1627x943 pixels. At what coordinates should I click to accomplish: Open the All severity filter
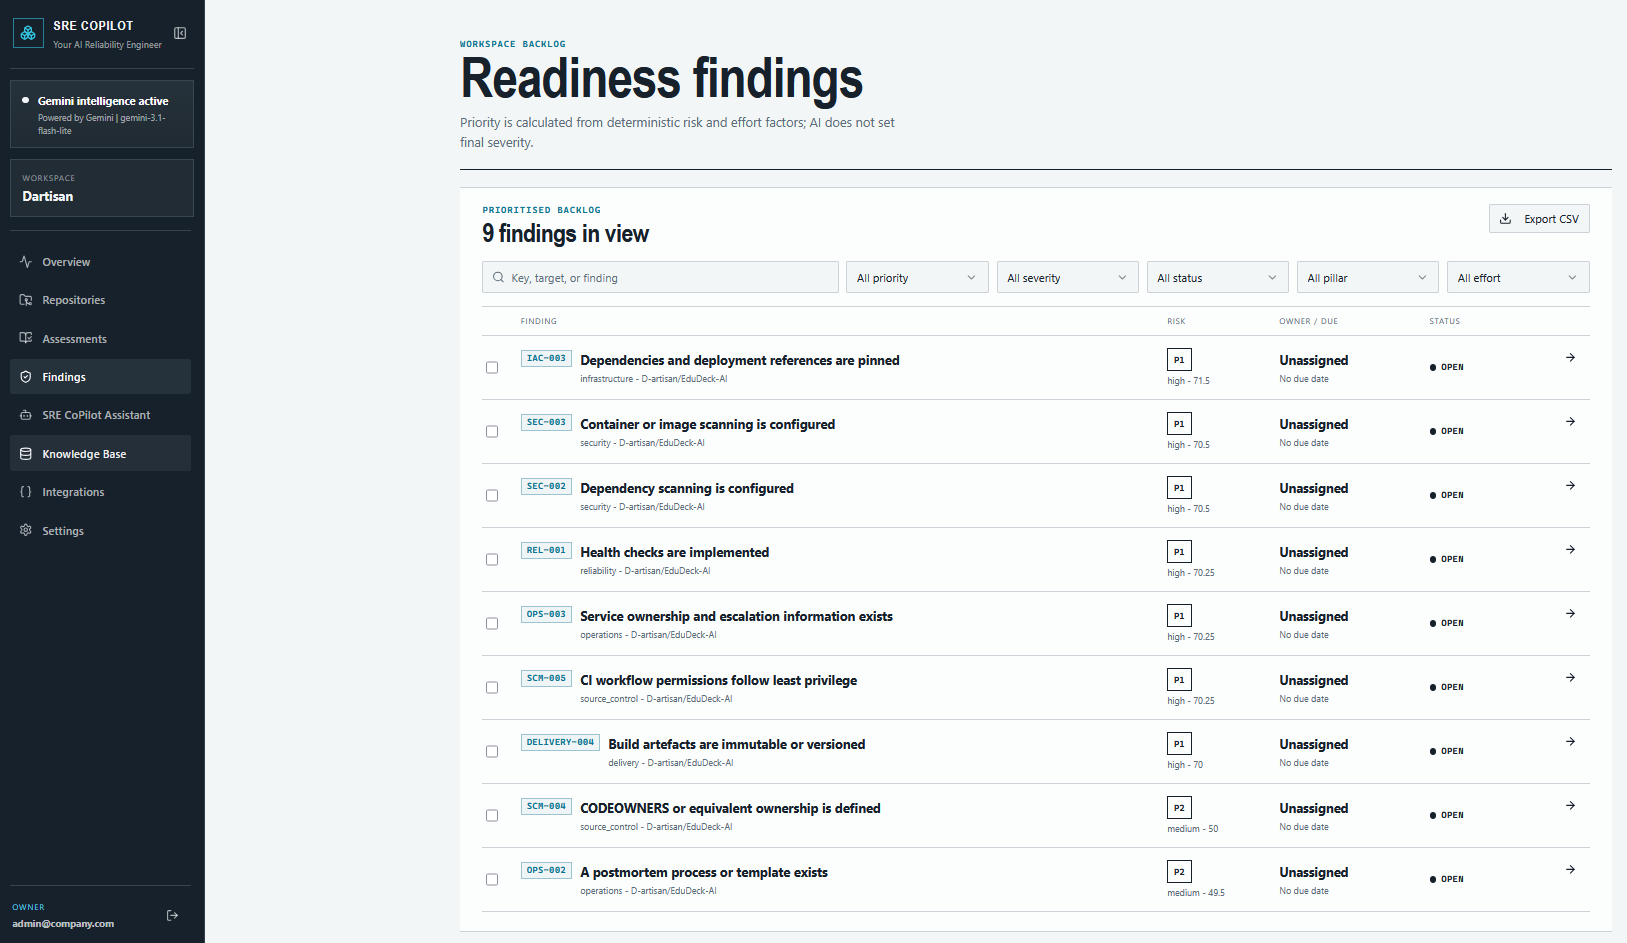1067,277
